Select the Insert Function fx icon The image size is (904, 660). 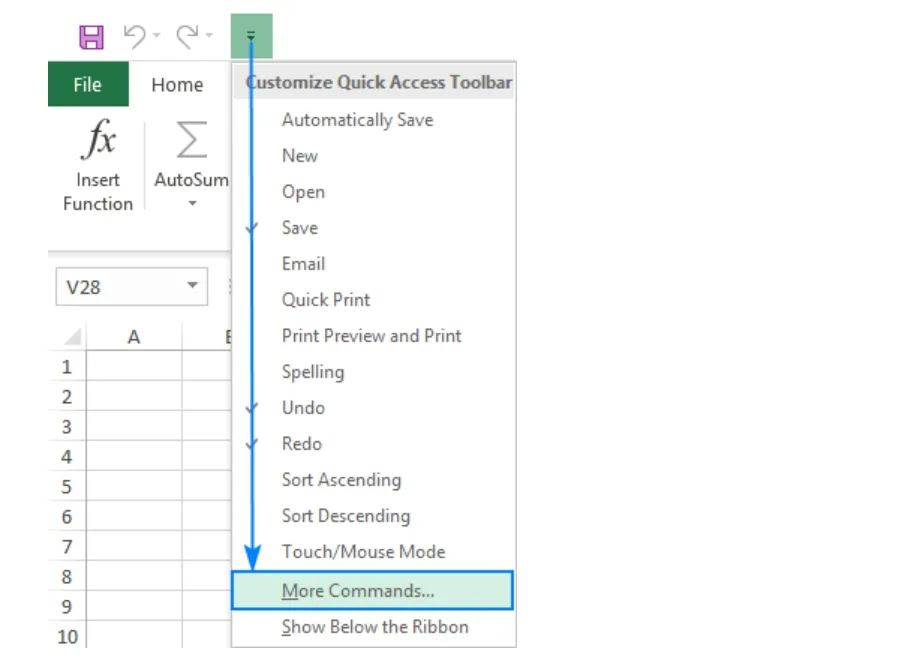(x=97, y=142)
